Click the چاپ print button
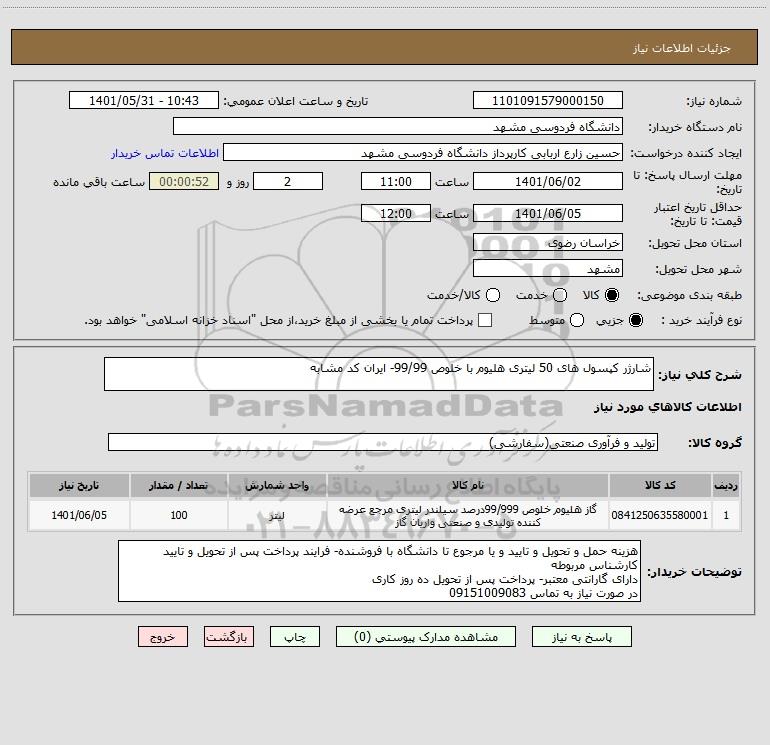Viewport: 770px width, 745px height. click(x=295, y=637)
